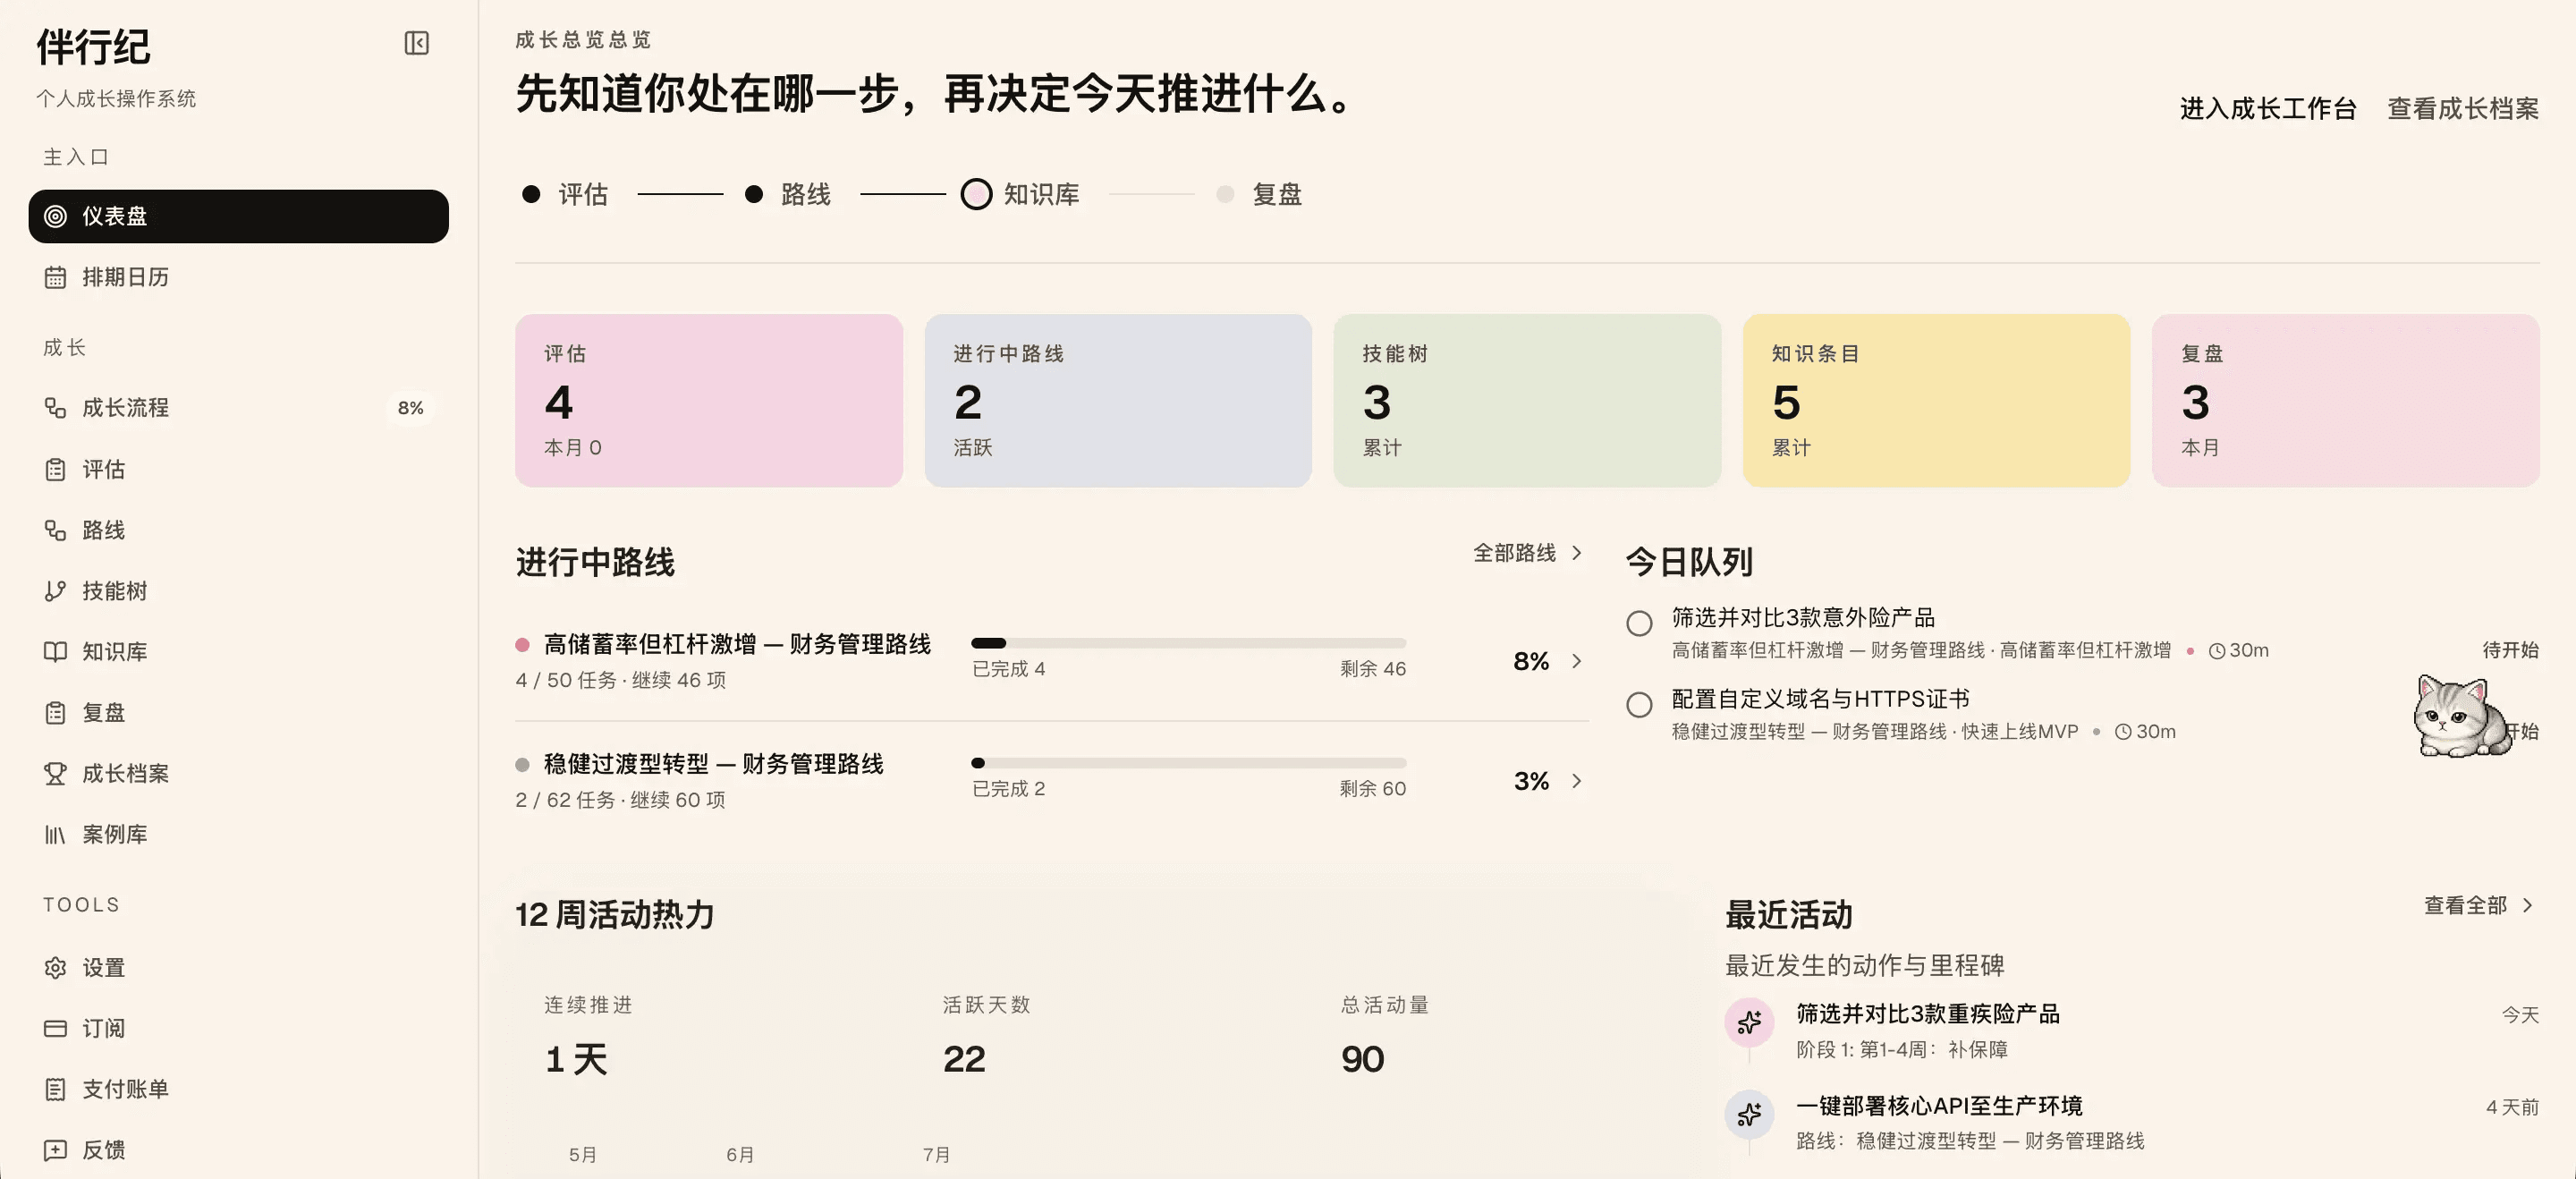Image resolution: width=2576 pixels, height=1179 pixels.
Task: Open 案例库 menu item
Action: (x=238, y=835)
